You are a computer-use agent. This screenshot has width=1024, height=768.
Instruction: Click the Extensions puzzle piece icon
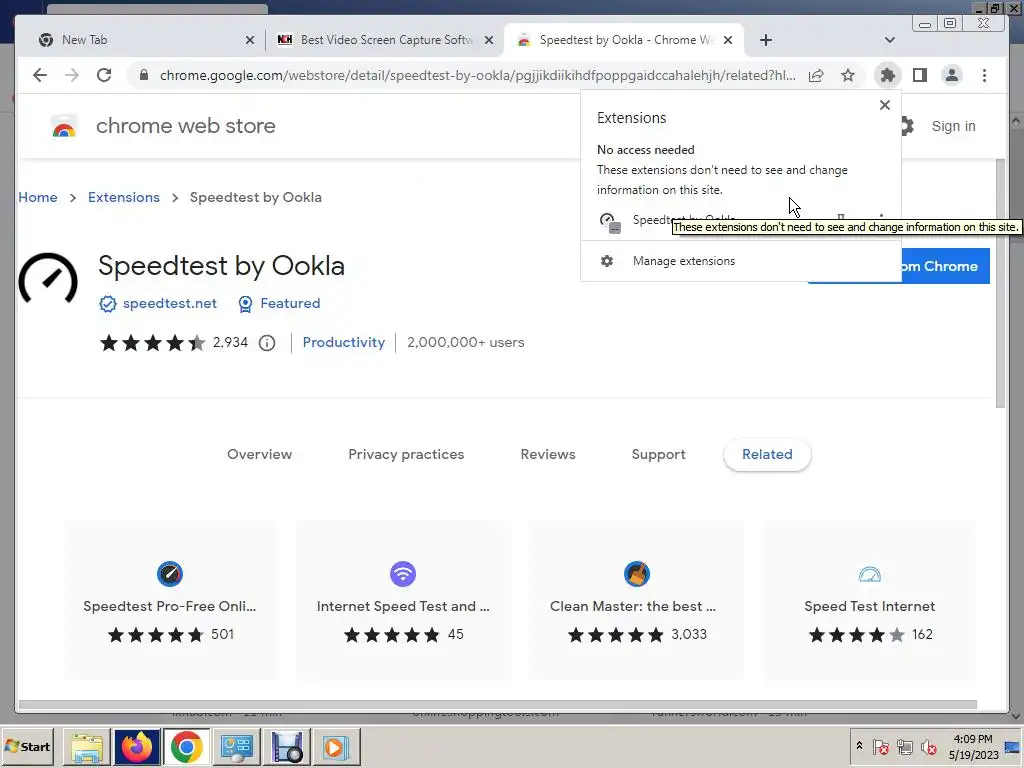(x=888, y=75)
